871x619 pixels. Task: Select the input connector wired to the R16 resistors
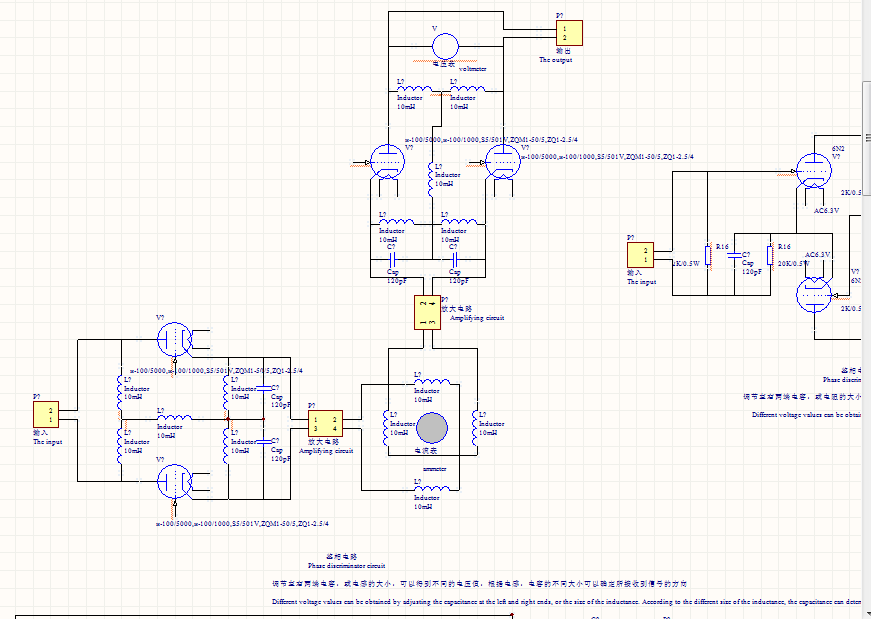[x=640, y=255]
